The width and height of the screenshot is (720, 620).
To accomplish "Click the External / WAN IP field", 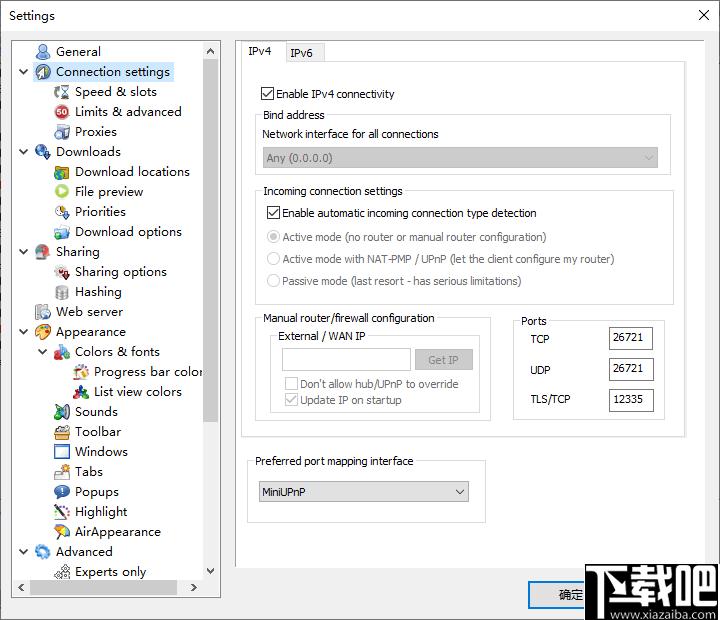I will point(346,360).
